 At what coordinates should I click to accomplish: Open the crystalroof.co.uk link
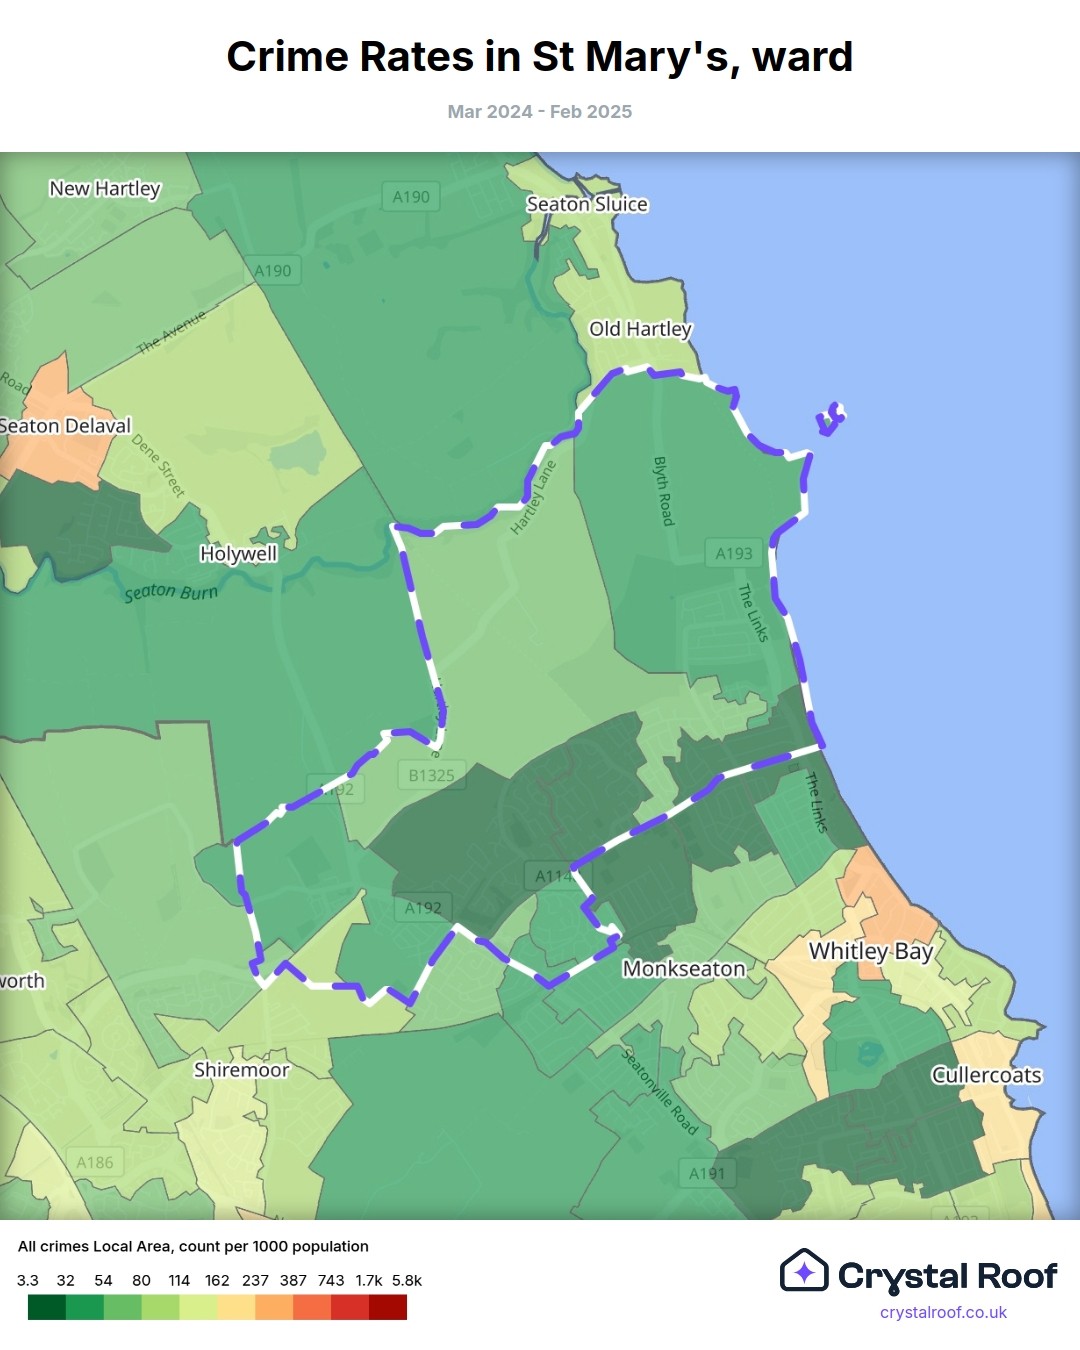click(x=943, y=1312)
